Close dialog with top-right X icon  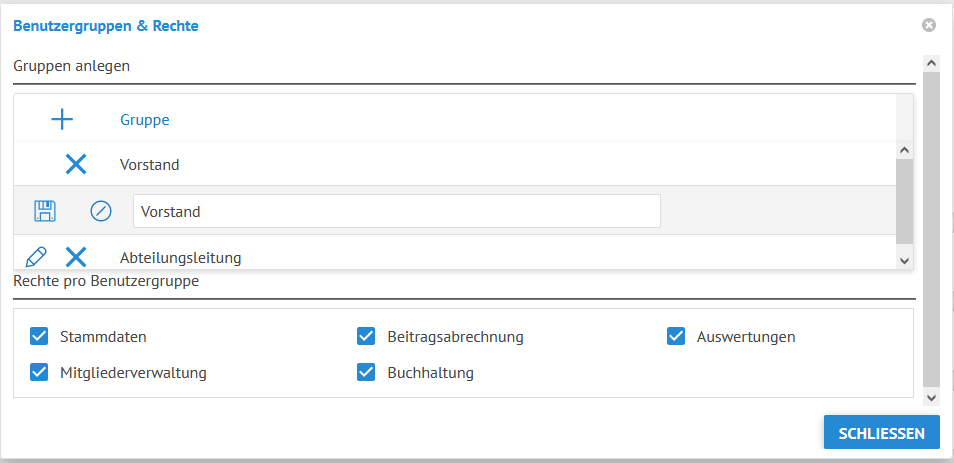(928, 25)
